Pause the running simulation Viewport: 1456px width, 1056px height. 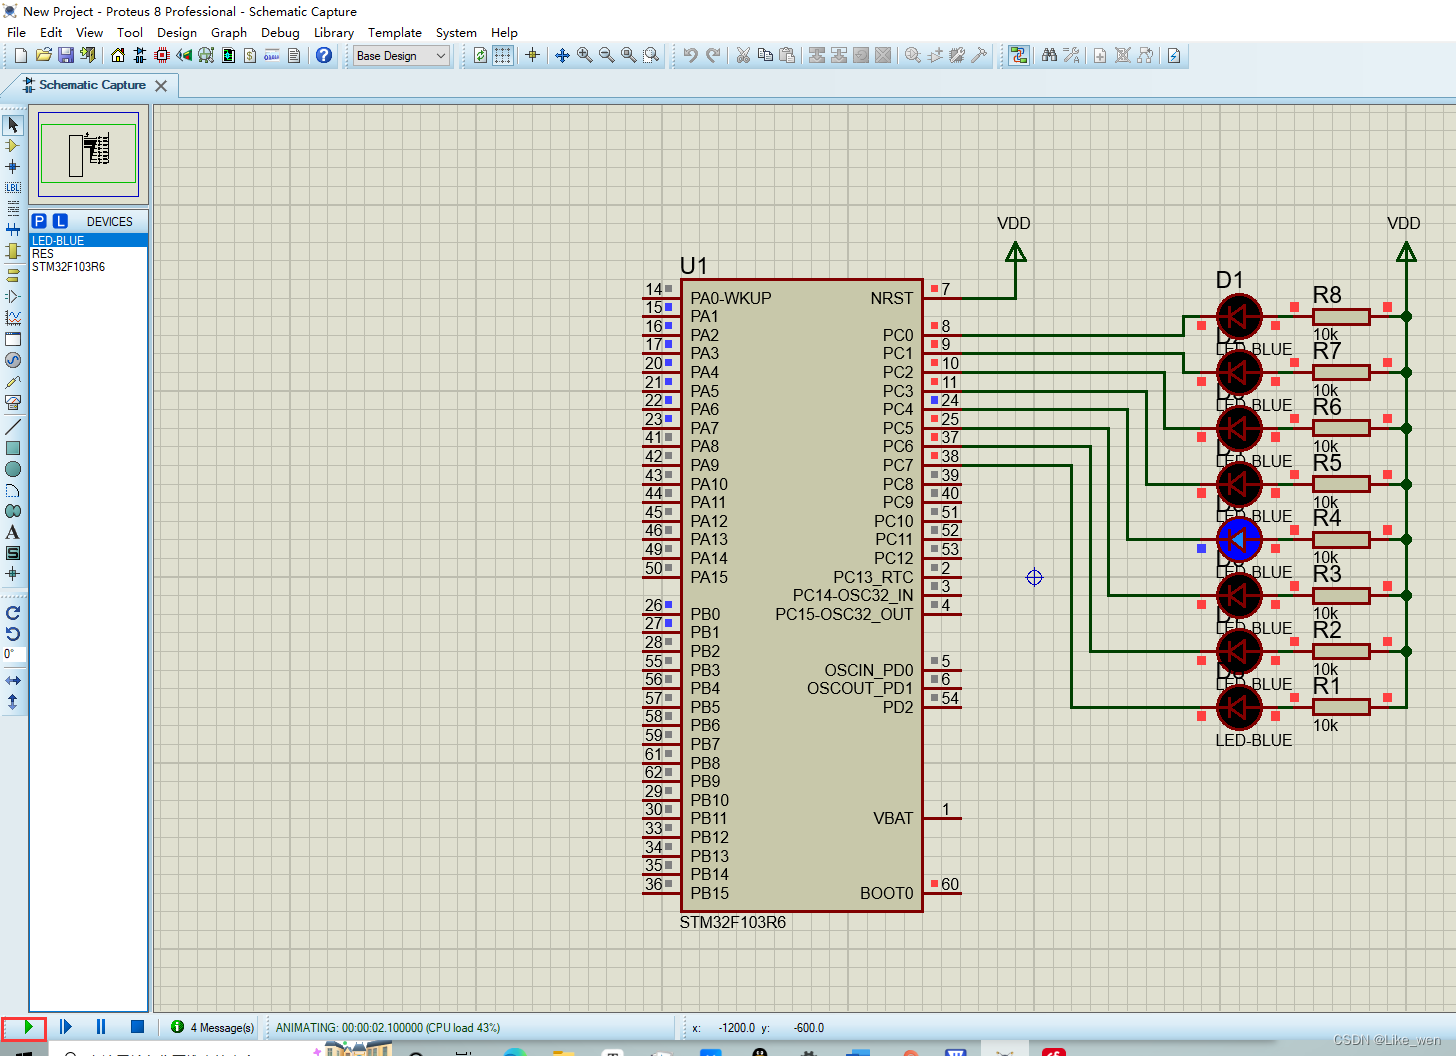pos(101,1027)
